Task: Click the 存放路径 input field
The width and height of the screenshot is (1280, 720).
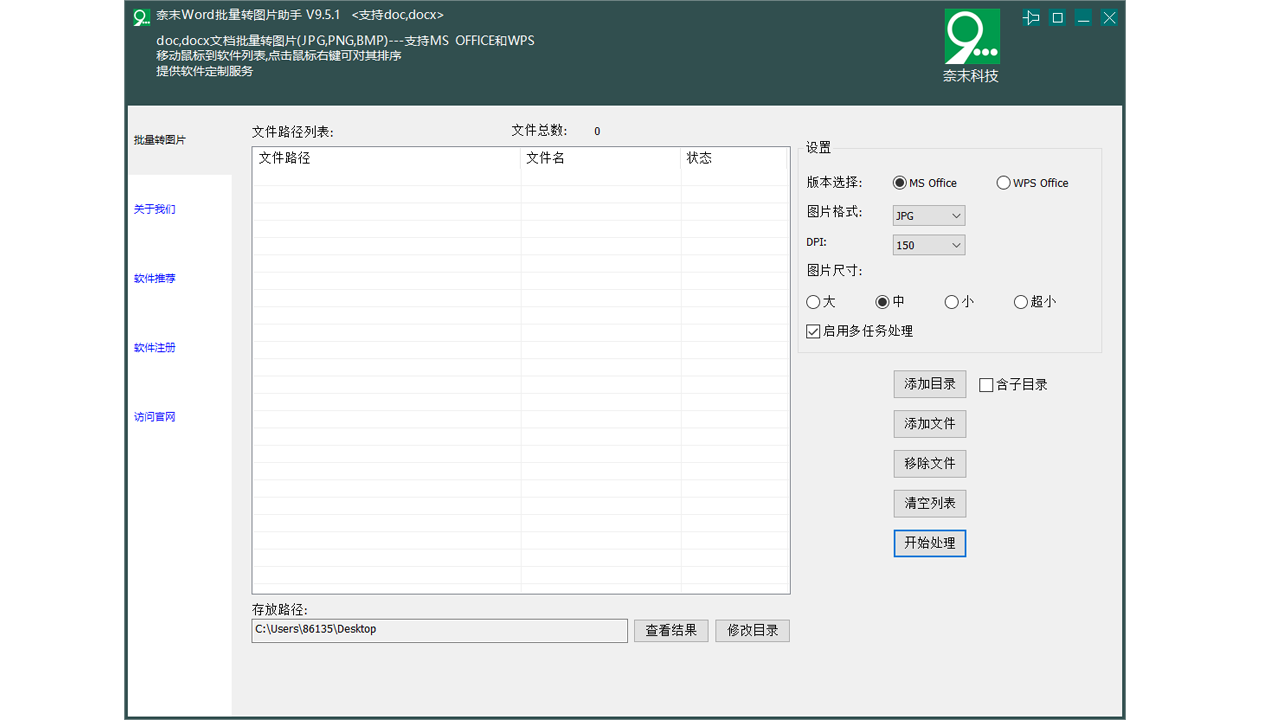Action: 440,631
